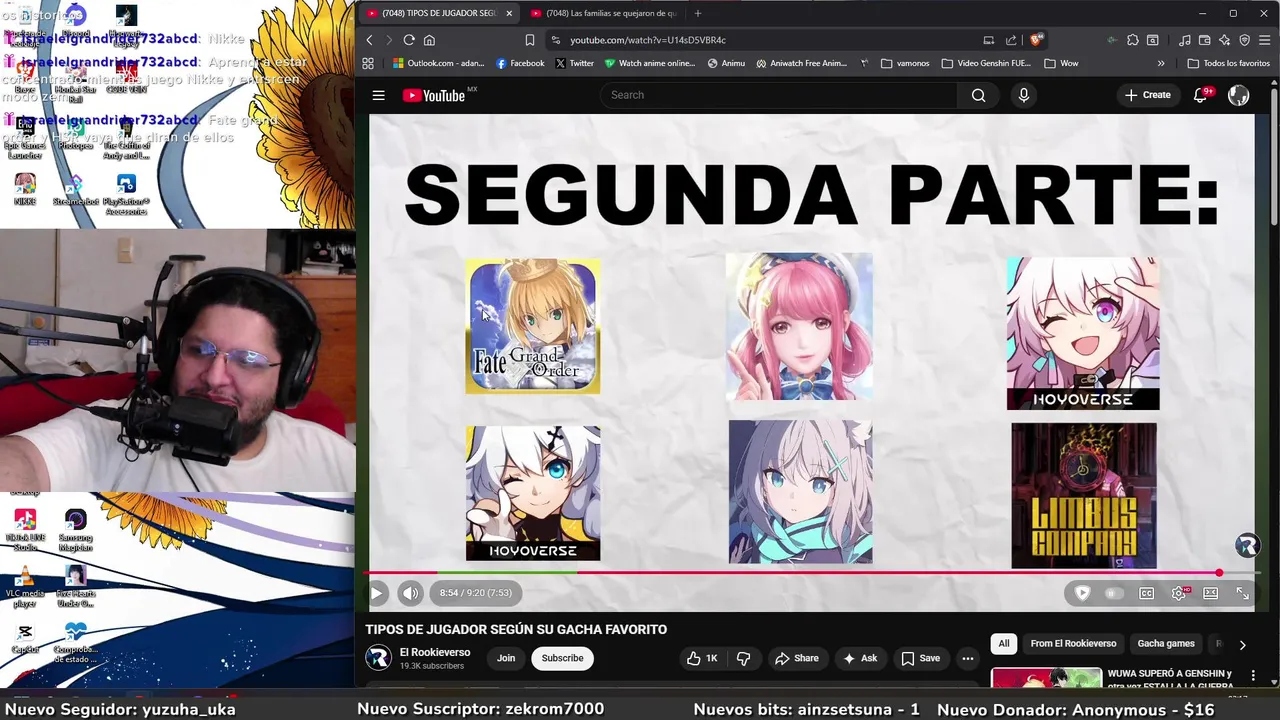Go back with the browser back arrow
Screen dimensions: 1280x720
pyautogui.click(x=369, y=40)
